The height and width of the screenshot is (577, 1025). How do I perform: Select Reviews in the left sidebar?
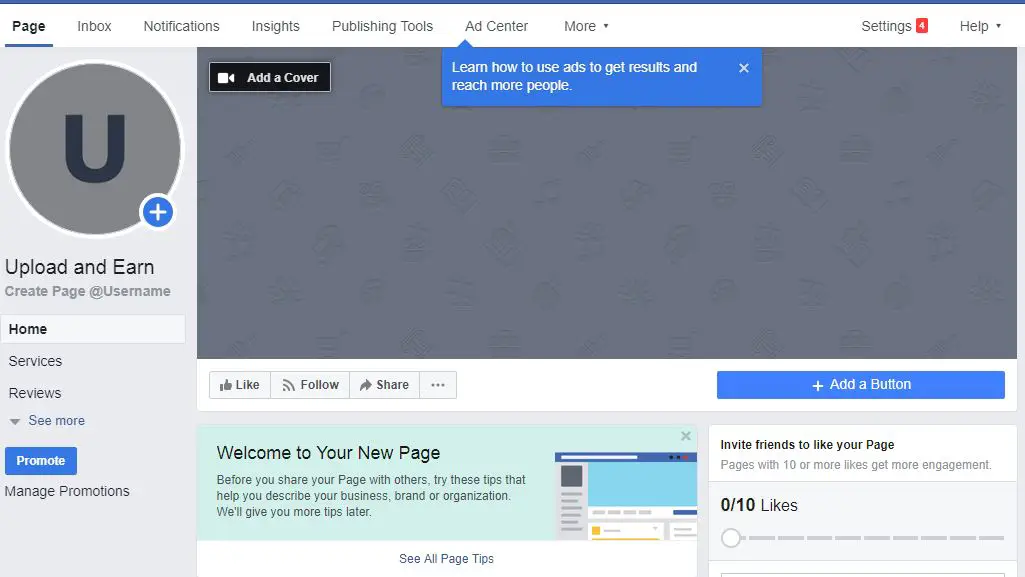click(x=35, y=393)
